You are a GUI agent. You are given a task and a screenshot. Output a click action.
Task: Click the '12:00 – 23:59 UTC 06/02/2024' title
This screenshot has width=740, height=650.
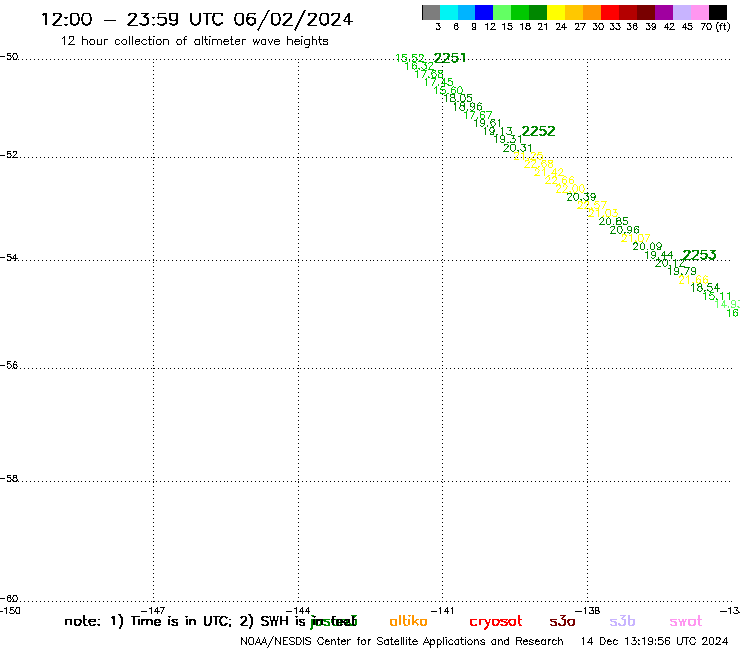[197, 20]
